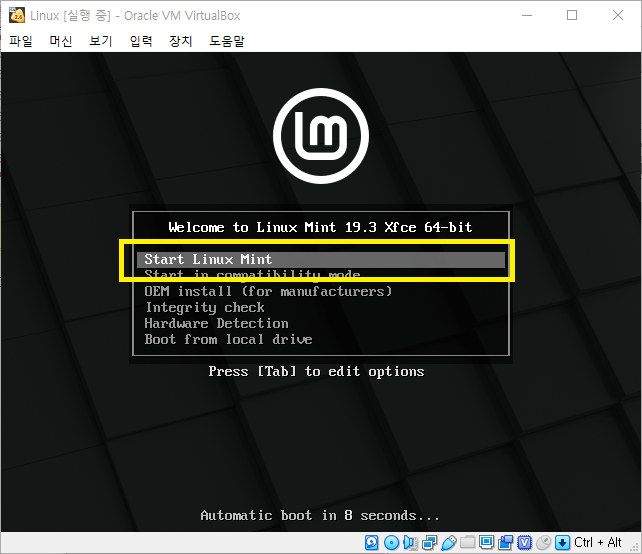Minimize the VirtualBox window

click(x=527, y=16)
